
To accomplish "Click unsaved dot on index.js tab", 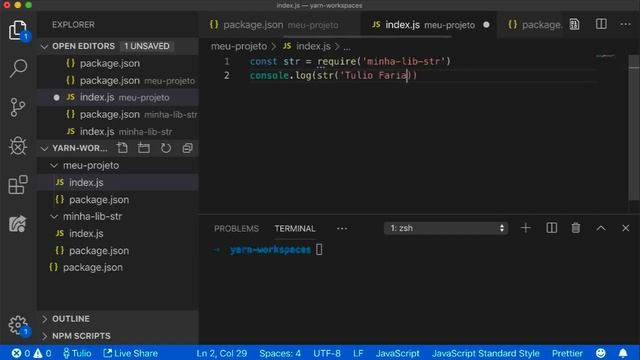I will pos(486,25).
